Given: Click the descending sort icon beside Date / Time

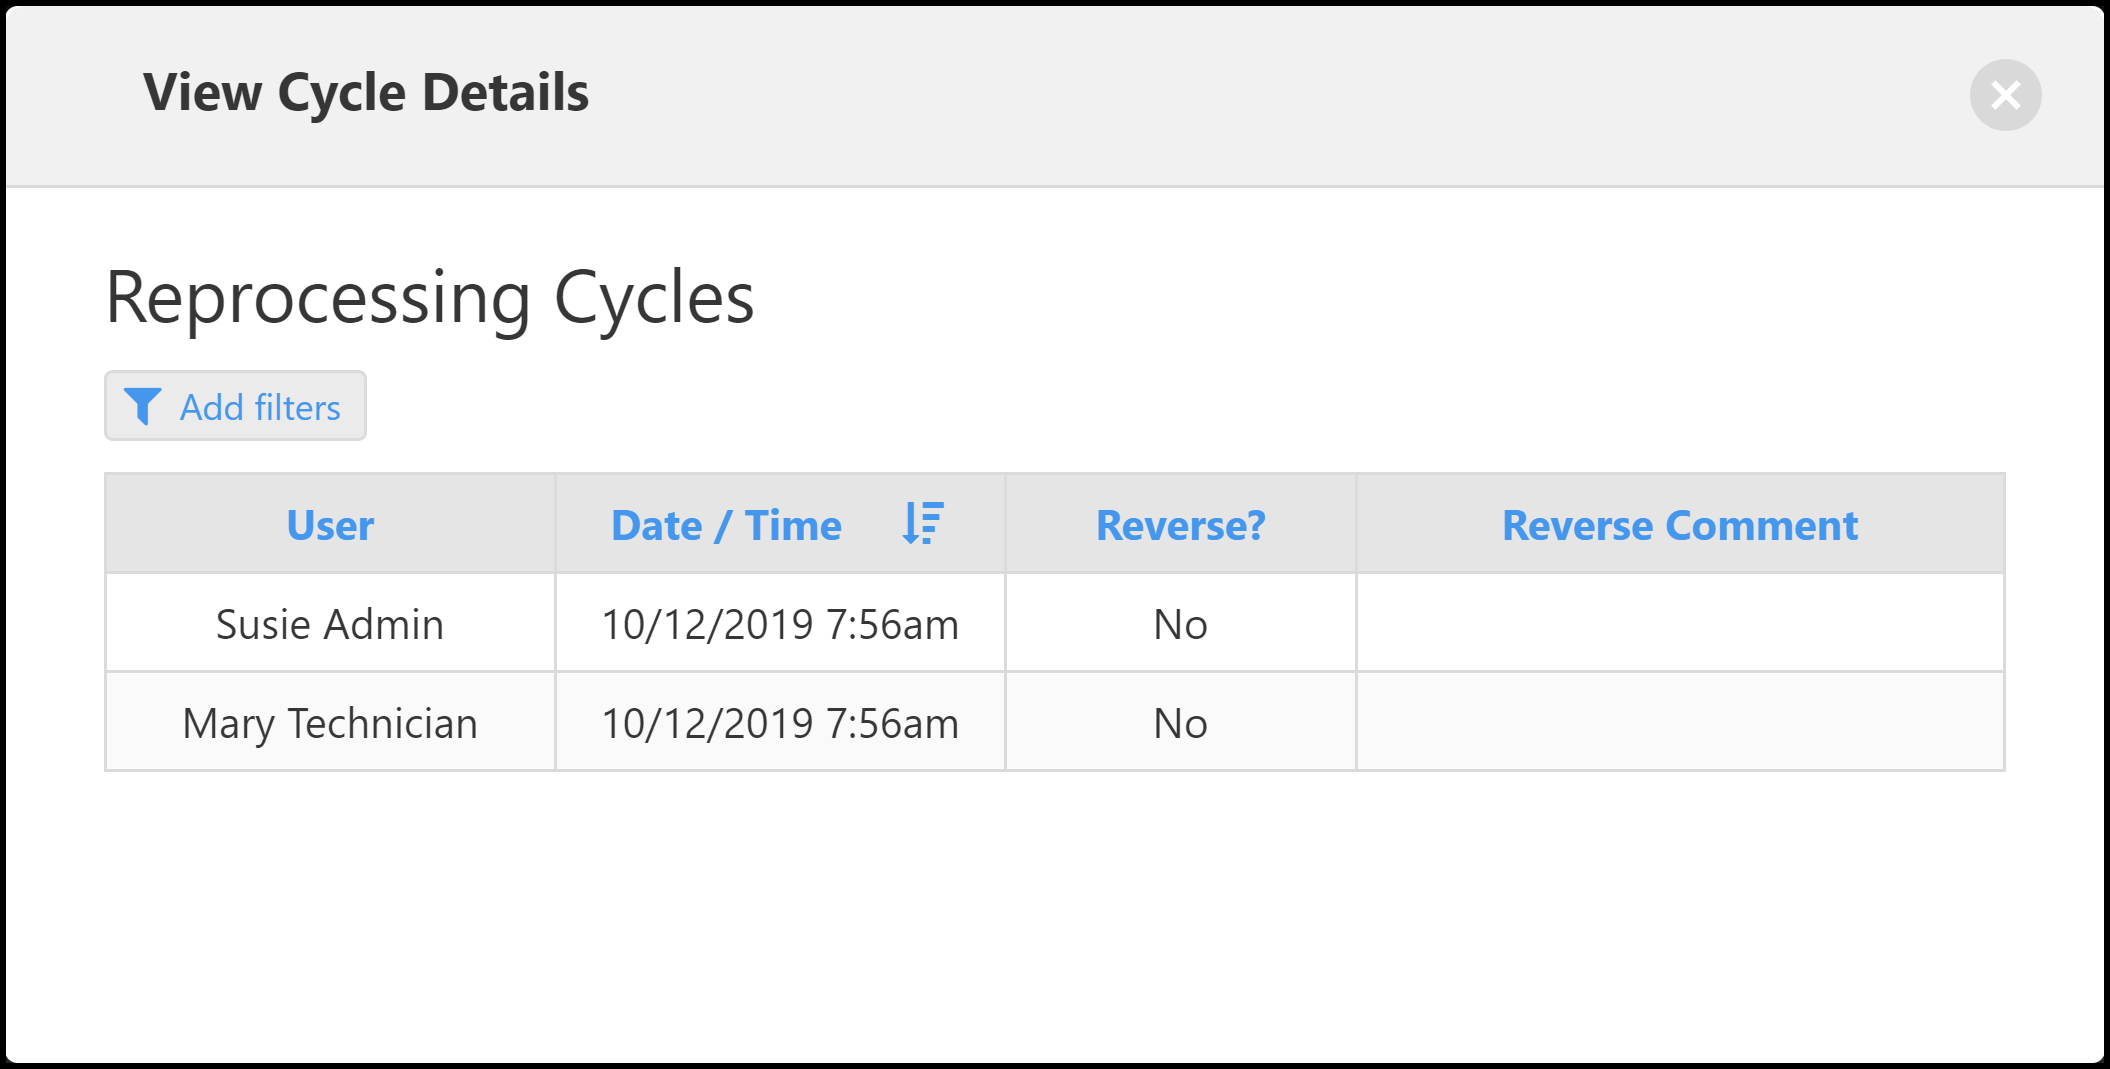Looking at the screenshot, I should pyautogui.click(x=922, y=524).
